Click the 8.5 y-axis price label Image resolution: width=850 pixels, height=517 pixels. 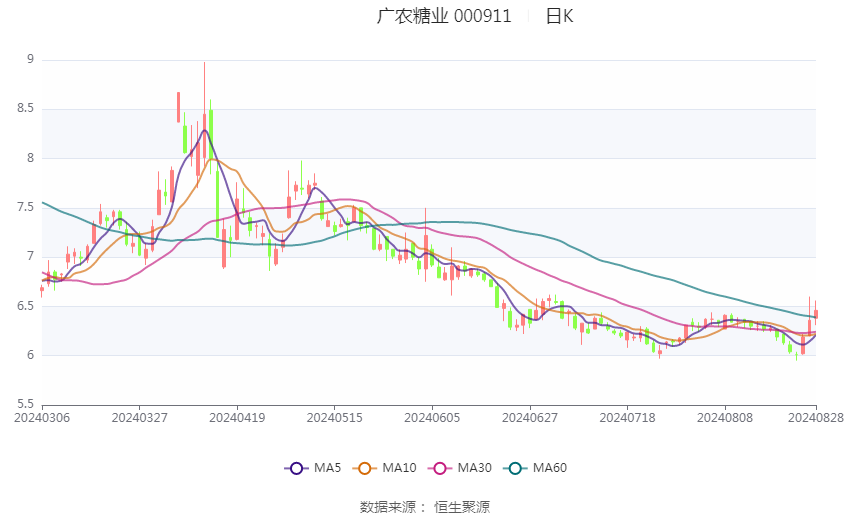click(25, 108)
